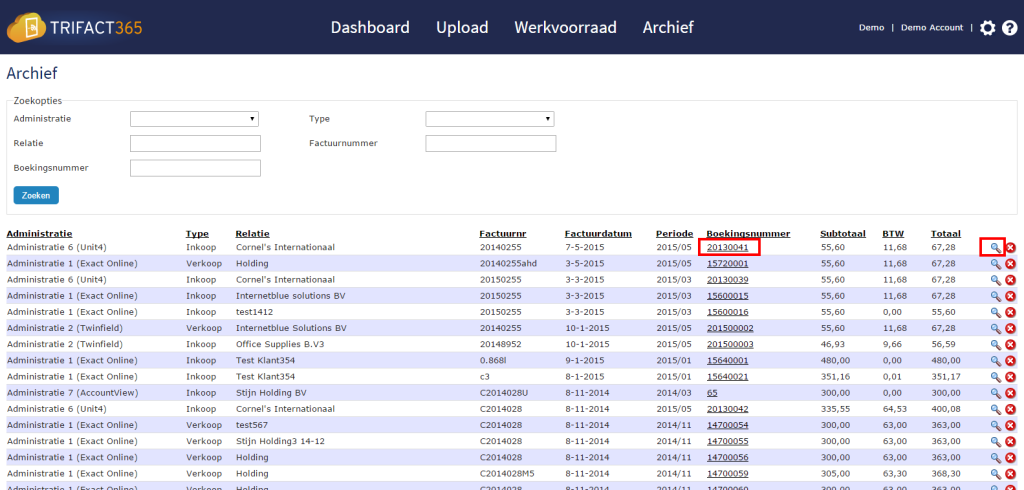Viewport: 1024px width, 490px height.
Task: Open magnifier for booking 15600015
Action: click(995, 296)
